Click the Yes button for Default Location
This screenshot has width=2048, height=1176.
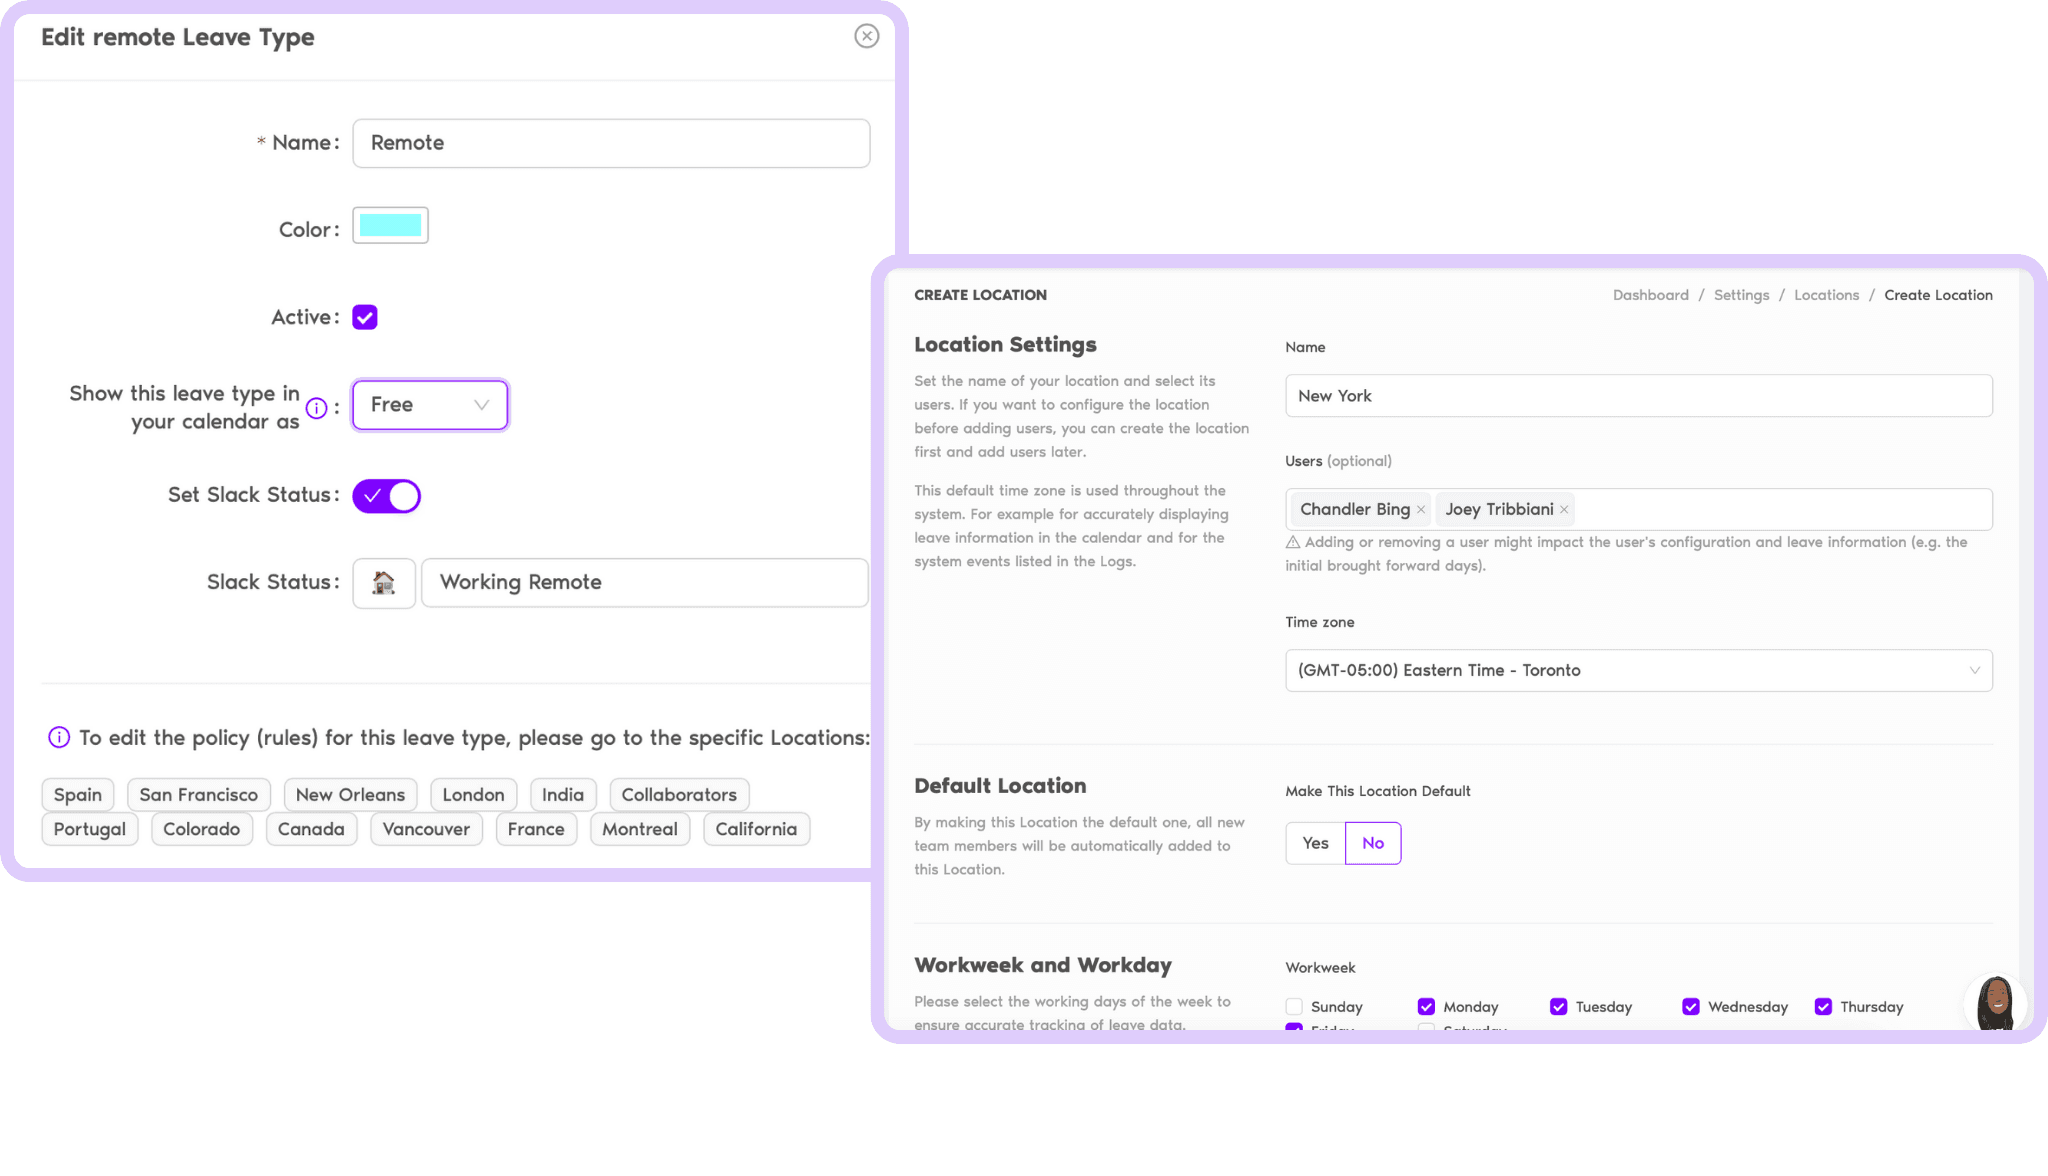coord(1314,841)
